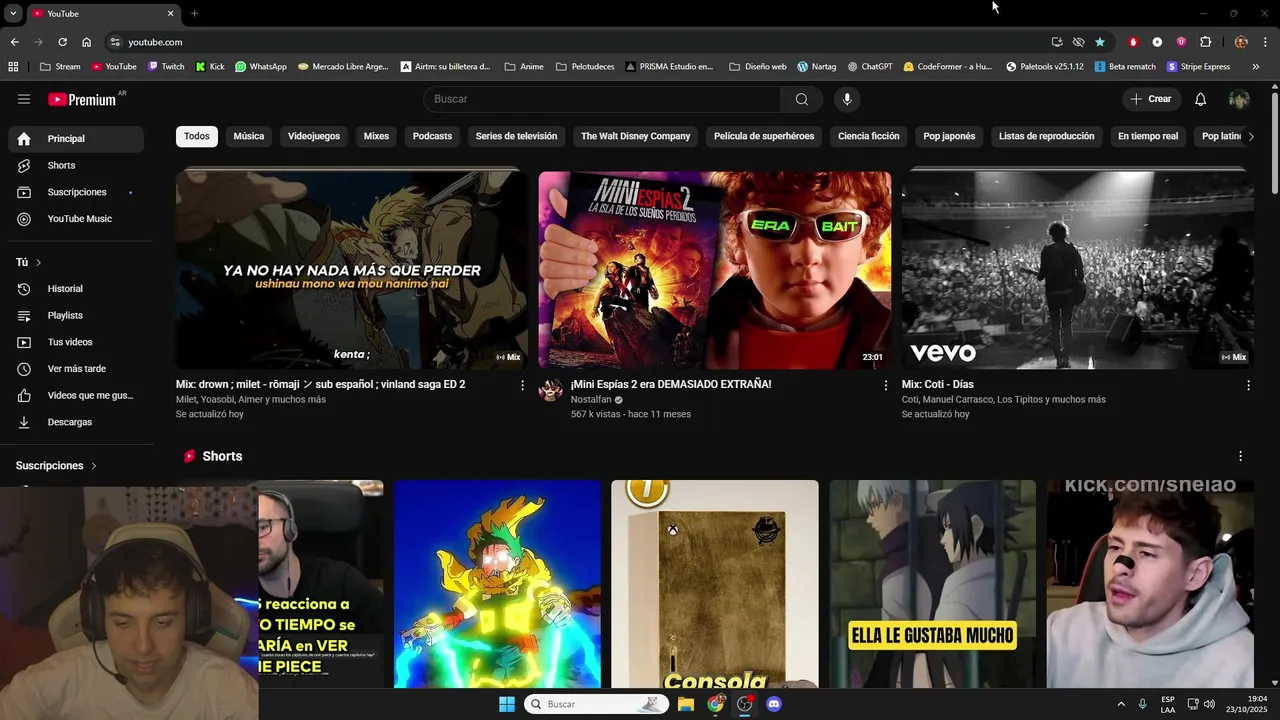Select the Ciencia ficción chip
Screen dimensions: 1280x720
pos(869,136)
